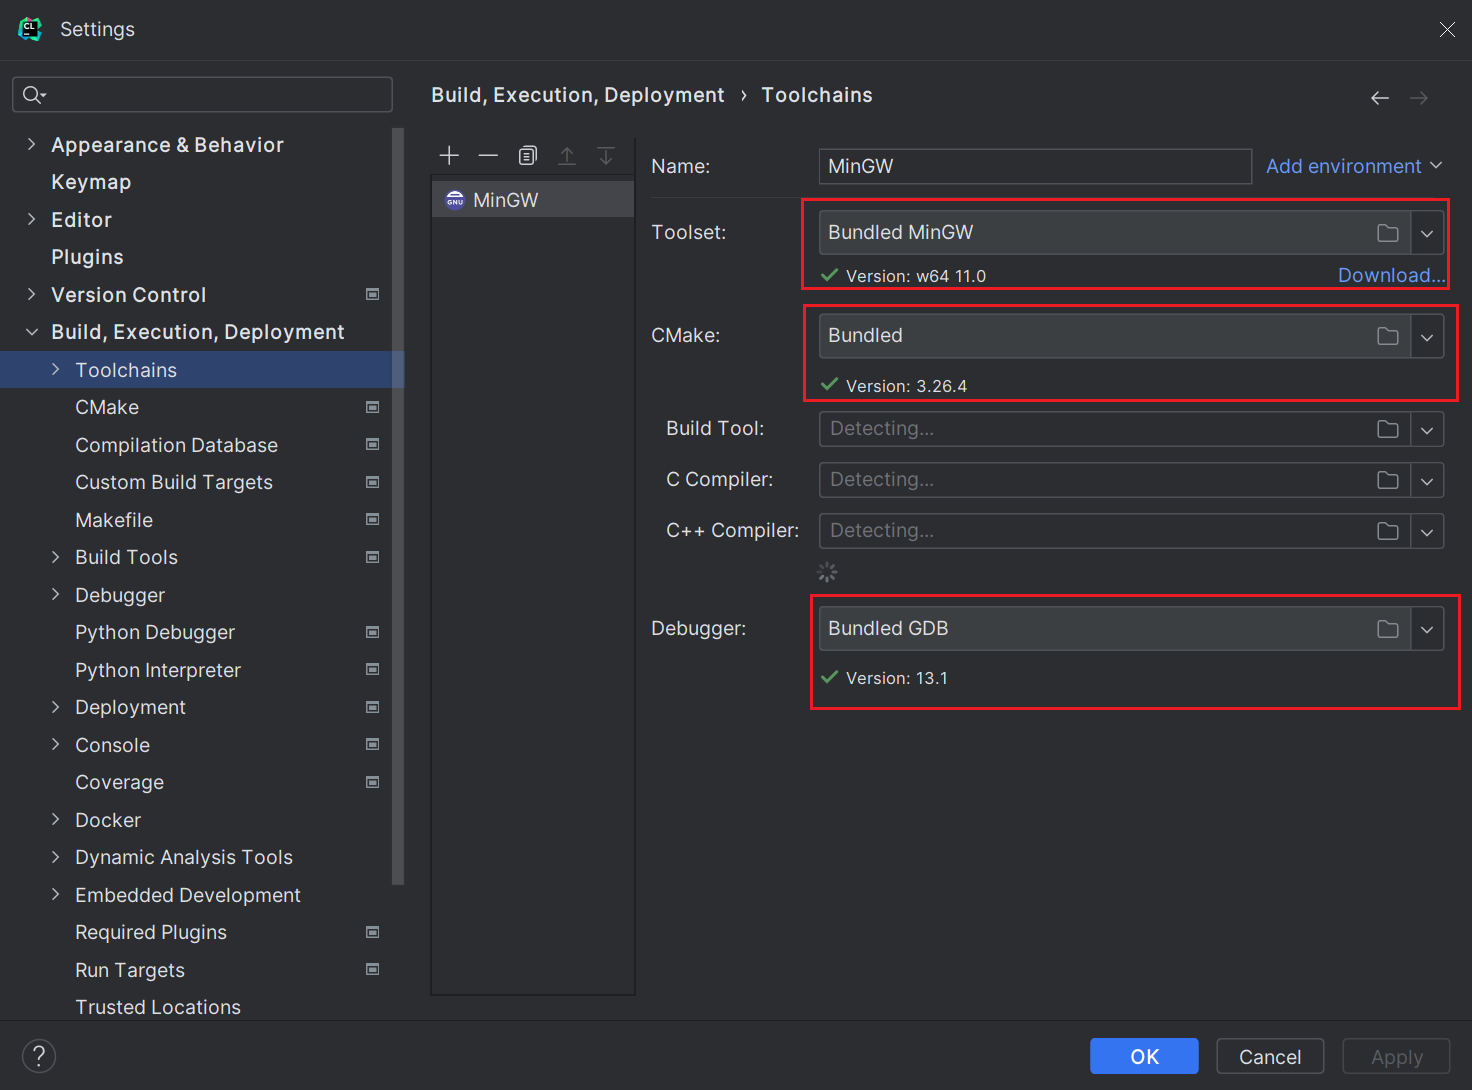Click CLion logo in title bar
Image resolution: width=1472 pixels, height=1090 pixels.
point(31,29)
